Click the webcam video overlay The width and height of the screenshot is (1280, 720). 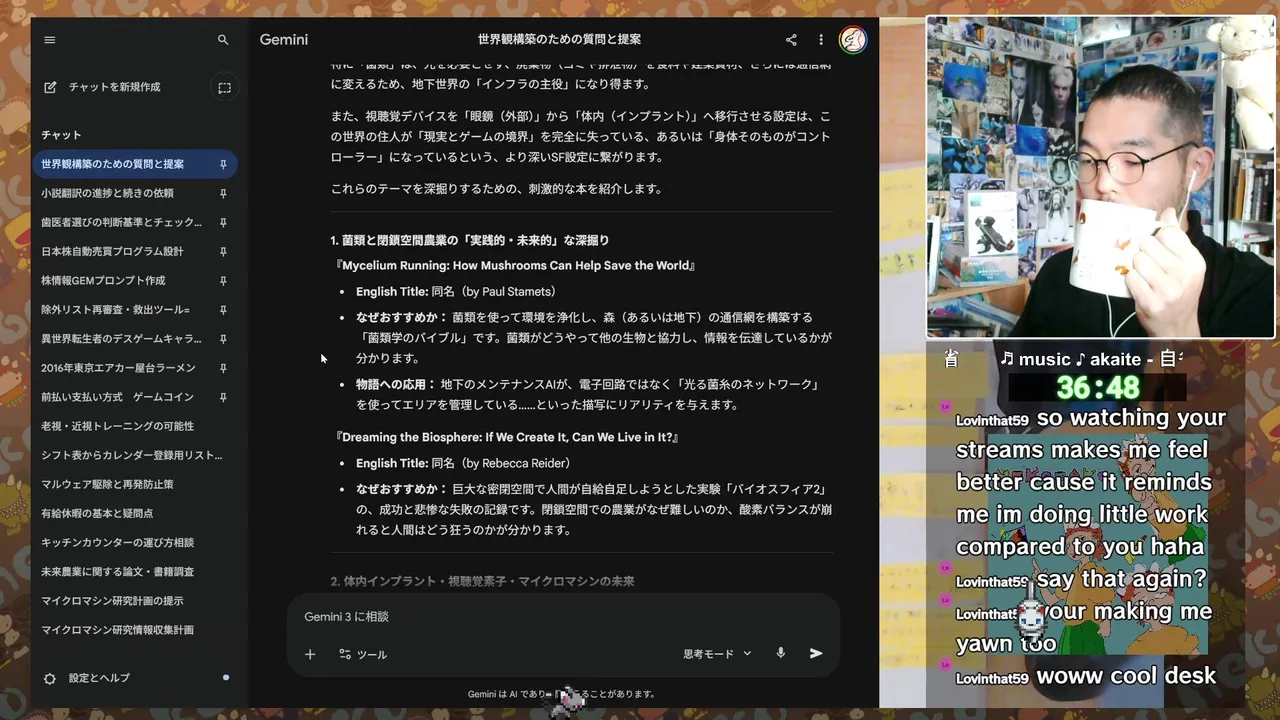pyautogui.click(x=1101, y=177)
